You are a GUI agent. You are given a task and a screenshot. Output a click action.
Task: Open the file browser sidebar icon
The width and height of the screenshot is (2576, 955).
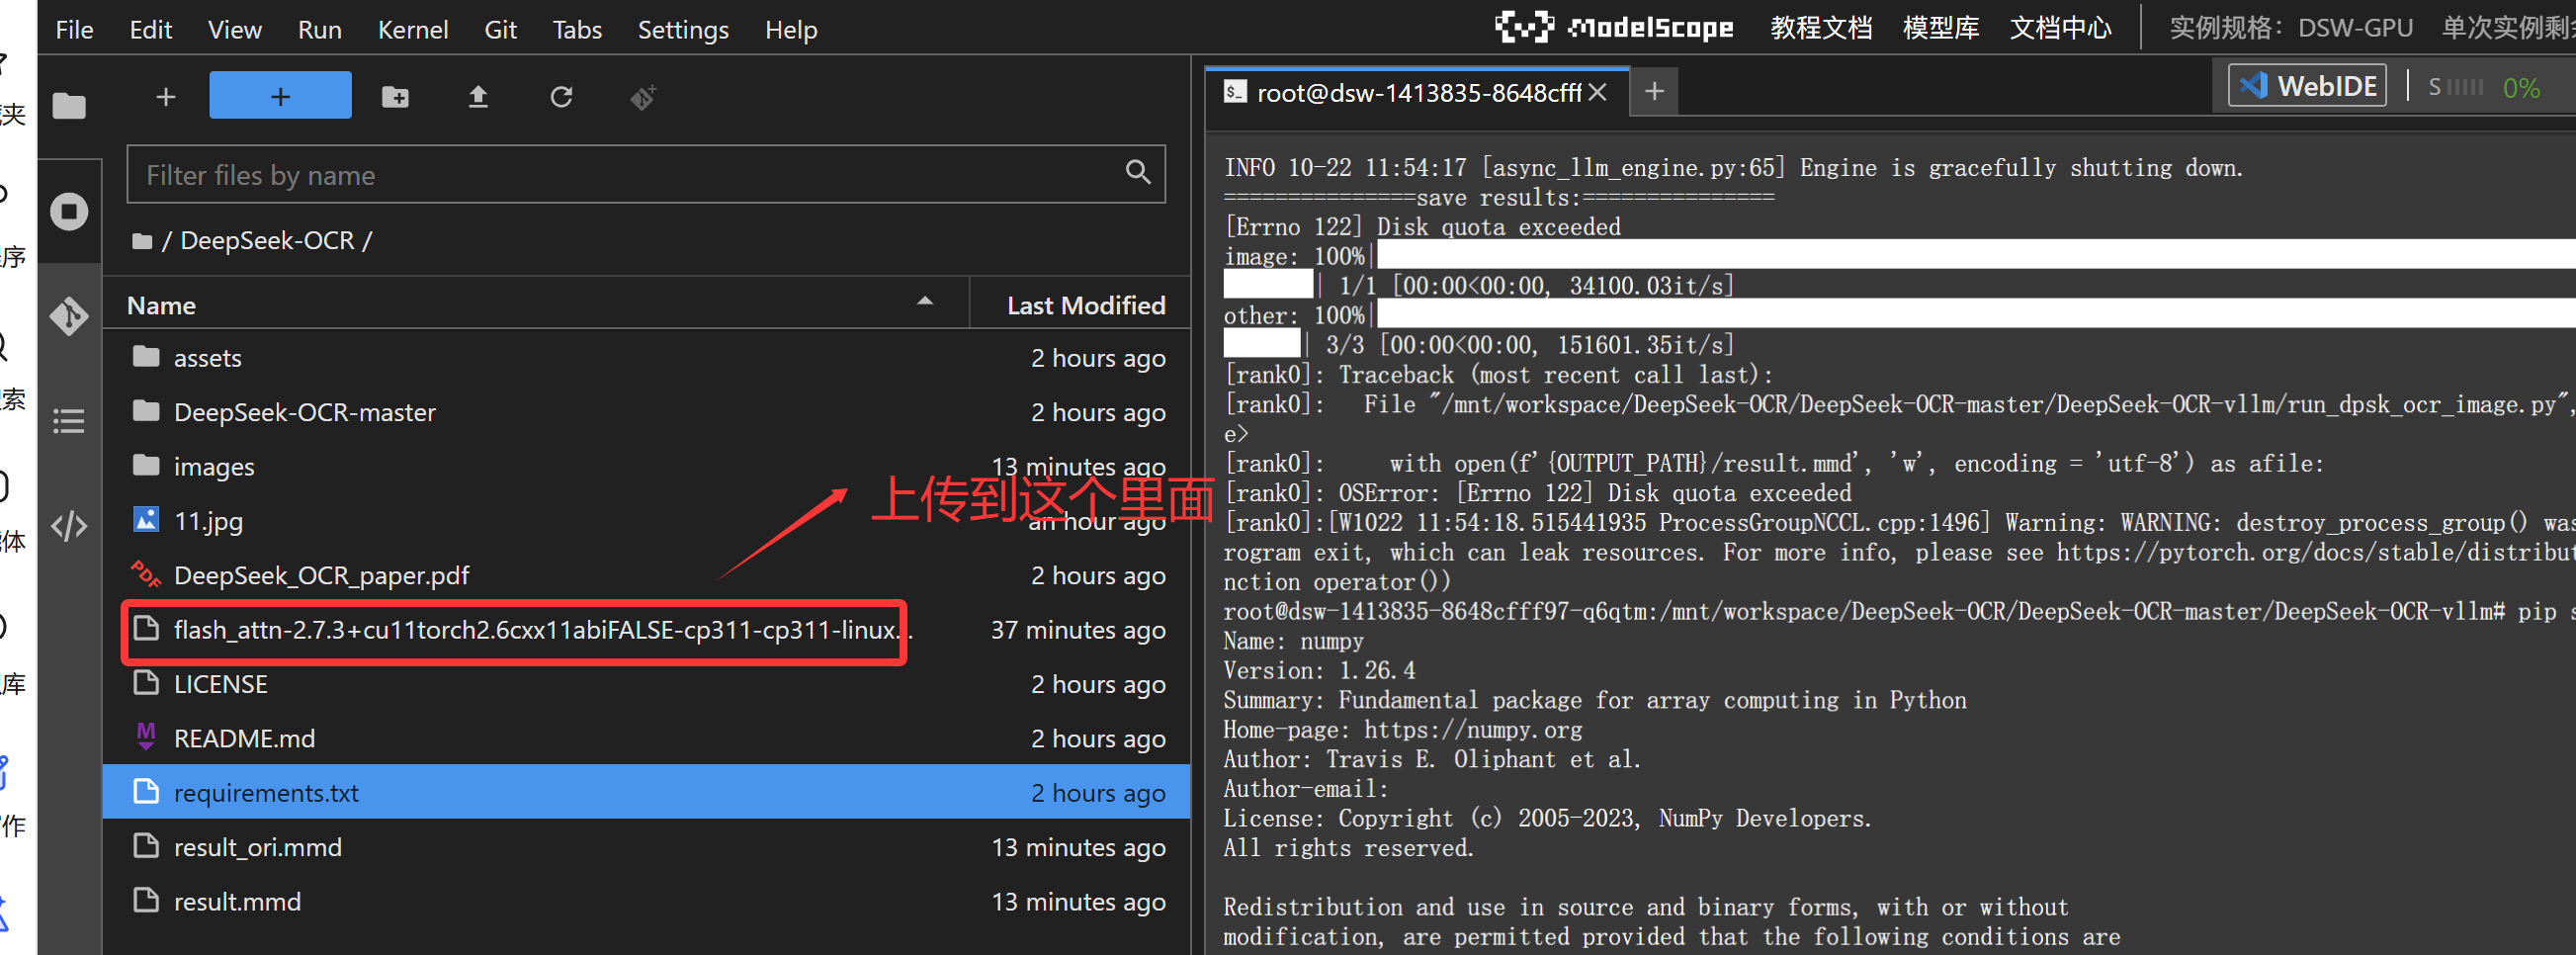click(69, 105)
